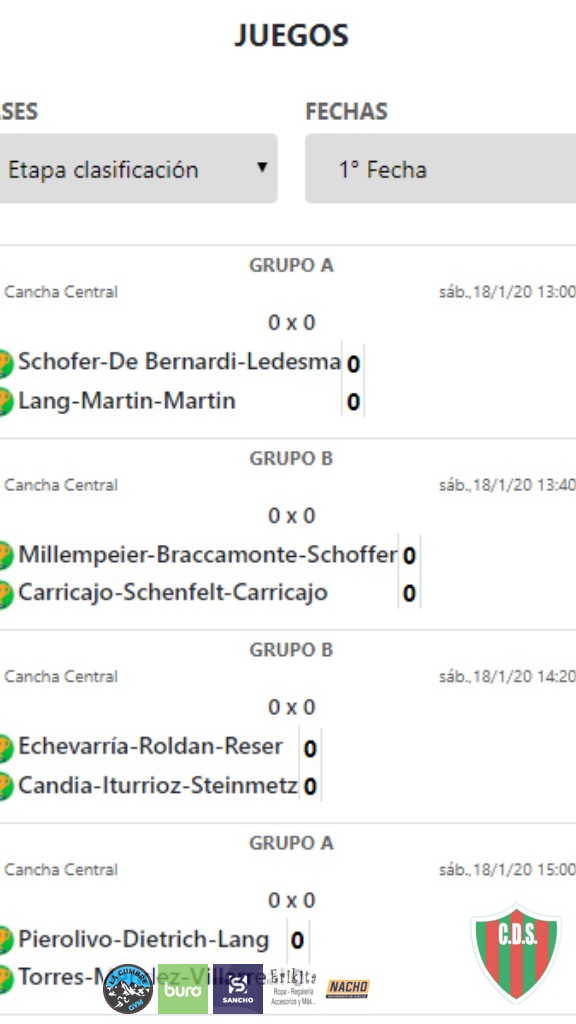Click score box next to Echevarría-Roldan-Reser

310,748
